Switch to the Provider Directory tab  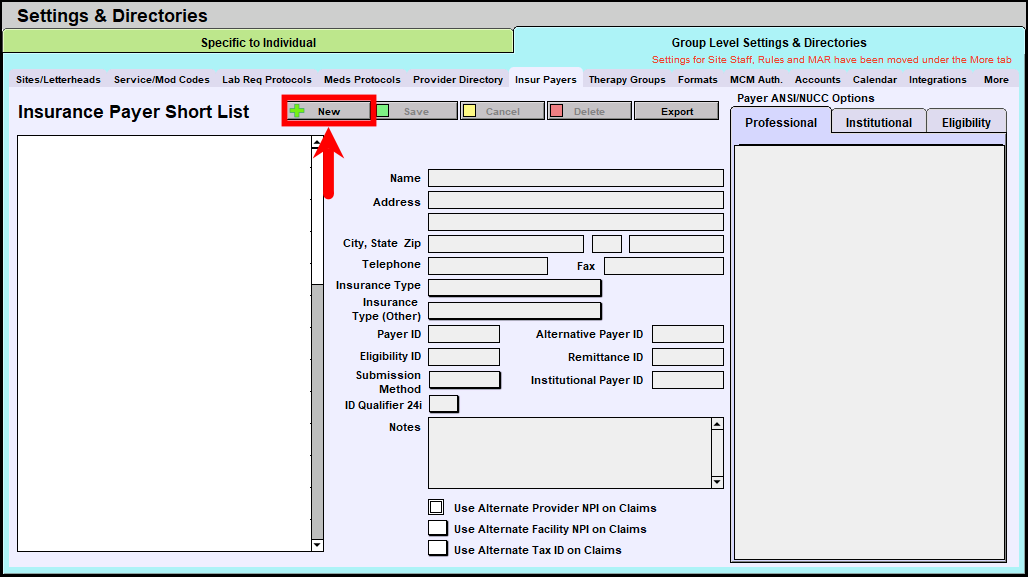(458, 79)
